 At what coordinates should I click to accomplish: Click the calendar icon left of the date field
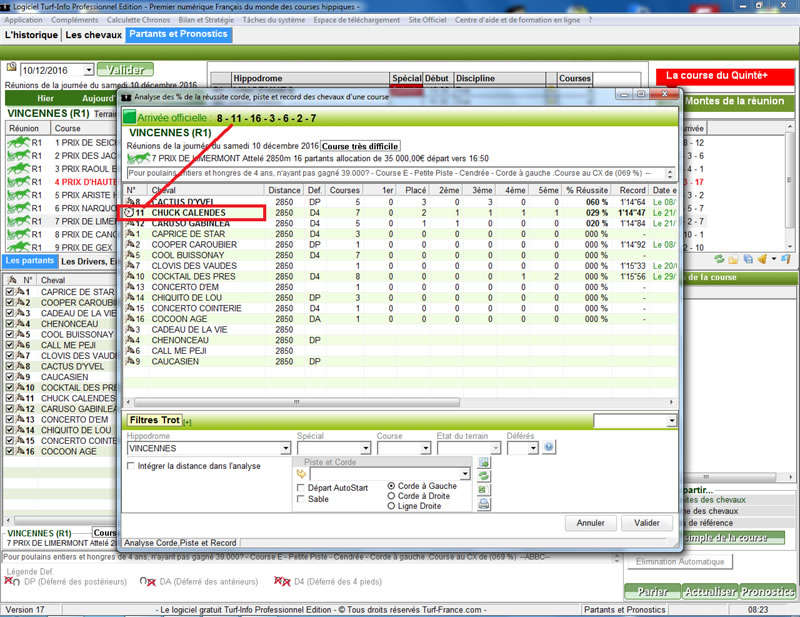pyautogui.click(x=11, y=68)
